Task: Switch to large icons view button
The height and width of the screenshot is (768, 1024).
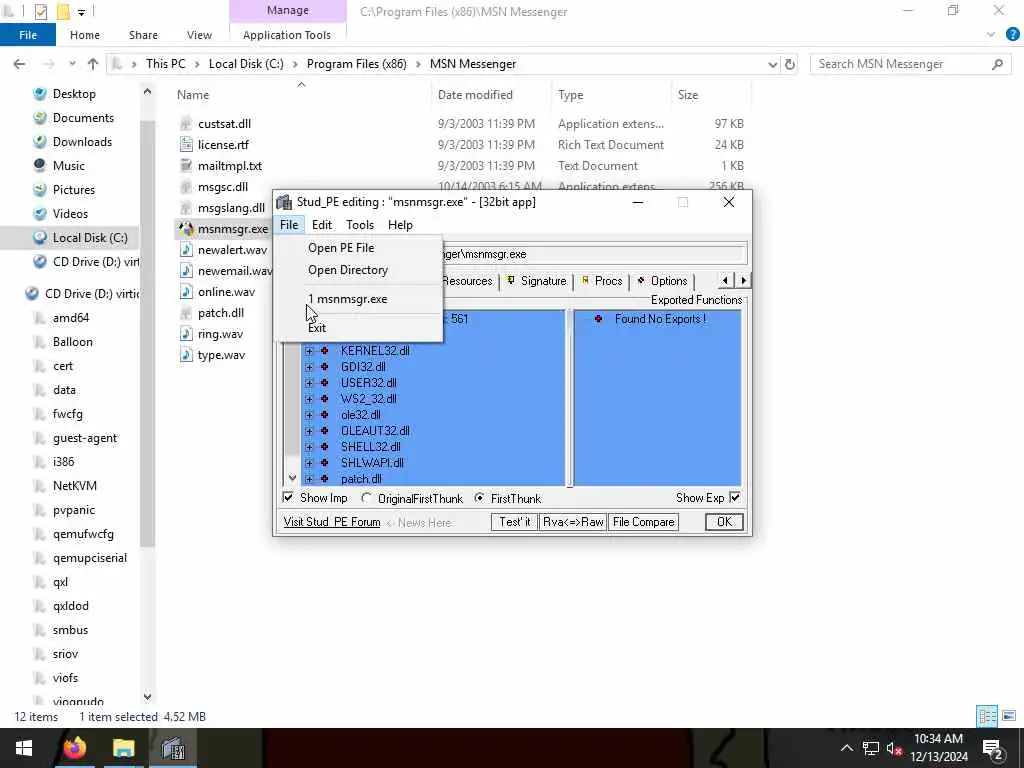Action: click(x=1009, y=716)
